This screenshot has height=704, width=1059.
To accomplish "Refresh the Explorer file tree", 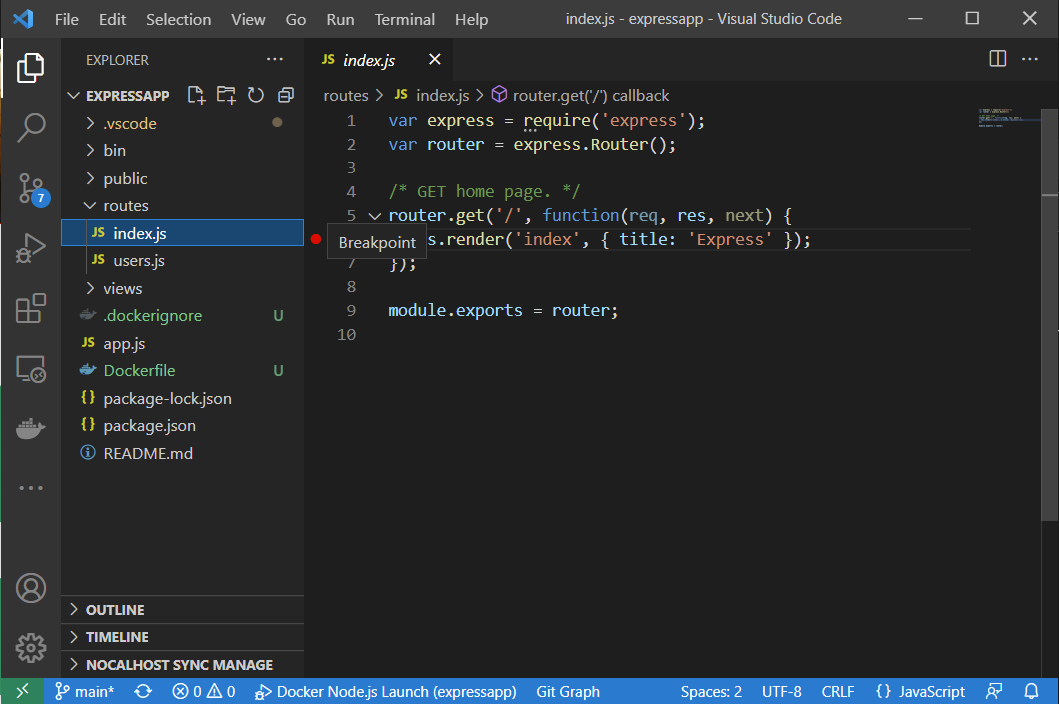I will (x=255, y=95).
